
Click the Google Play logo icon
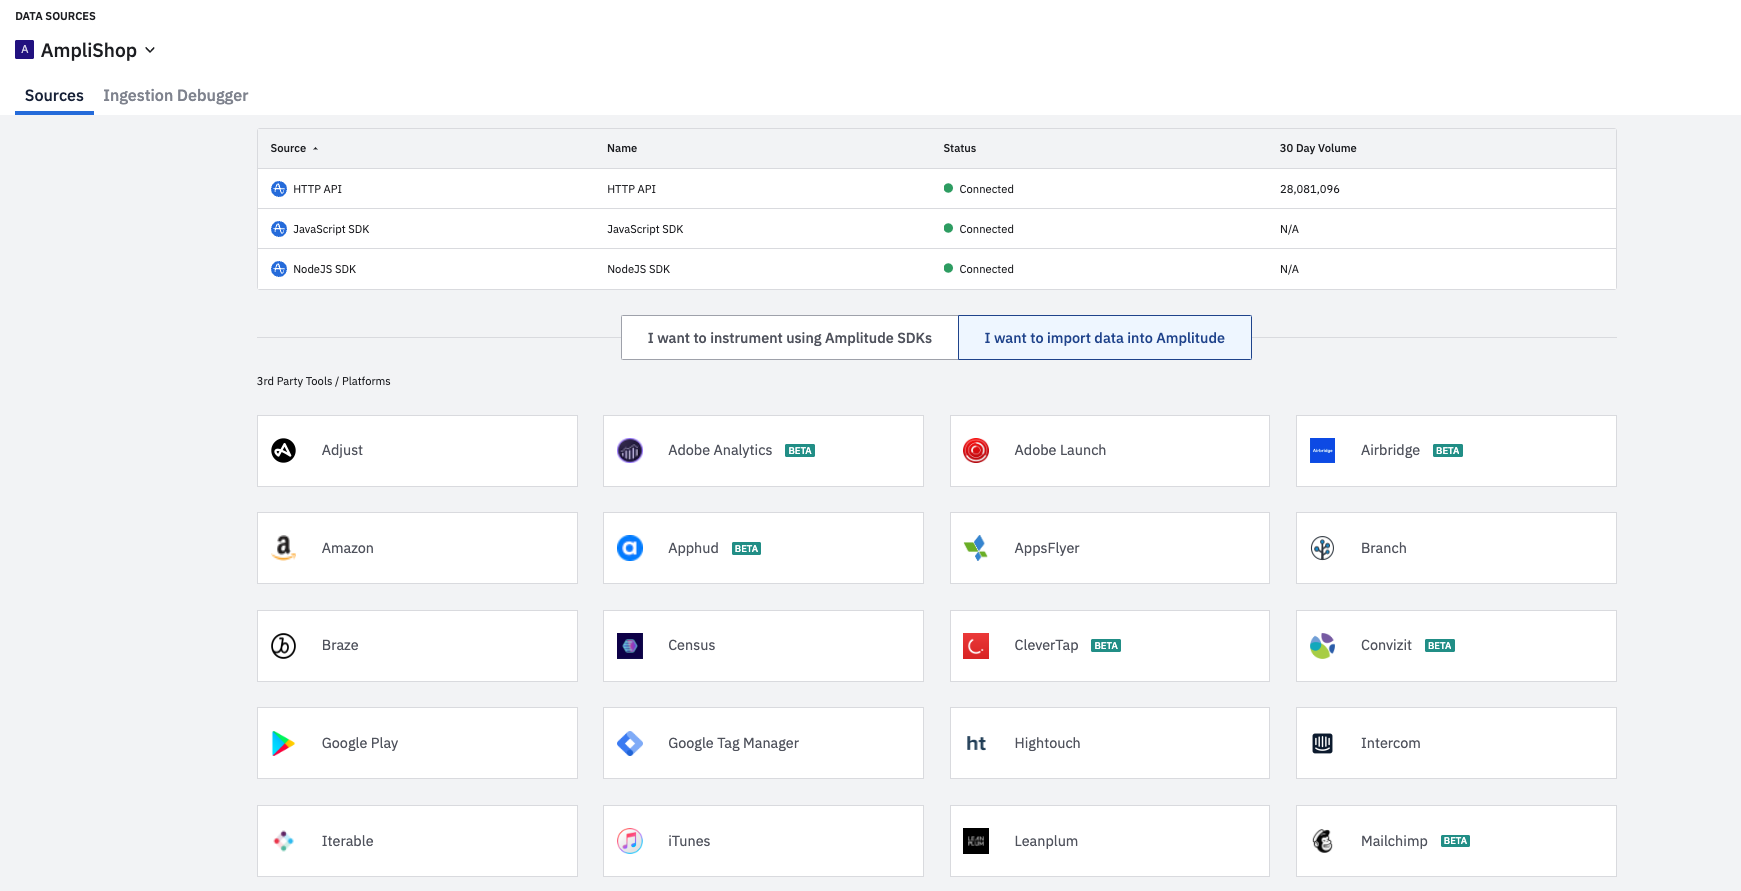pos(284,743)
